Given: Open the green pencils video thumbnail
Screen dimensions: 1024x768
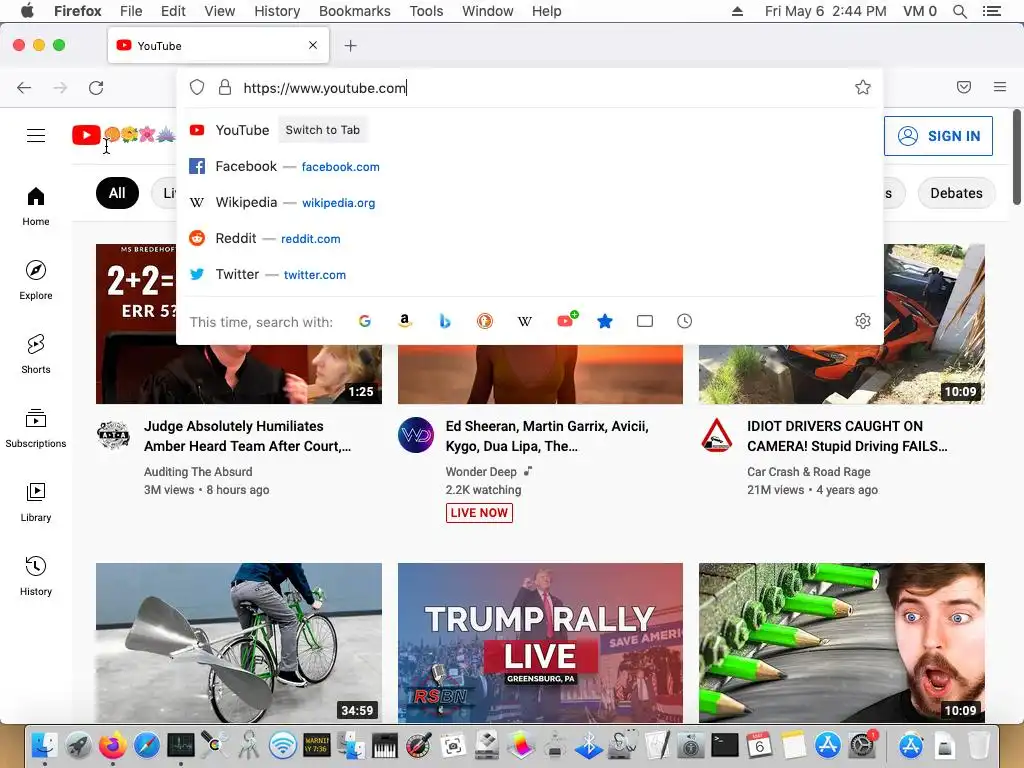Looking at the screenshot, I should [x=842, y=643].
